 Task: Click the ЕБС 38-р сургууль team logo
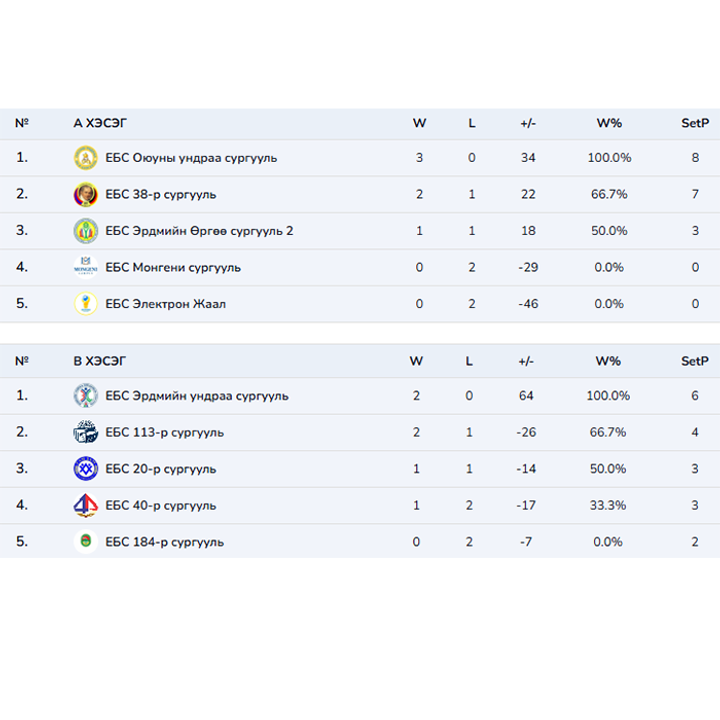(86, 194)
